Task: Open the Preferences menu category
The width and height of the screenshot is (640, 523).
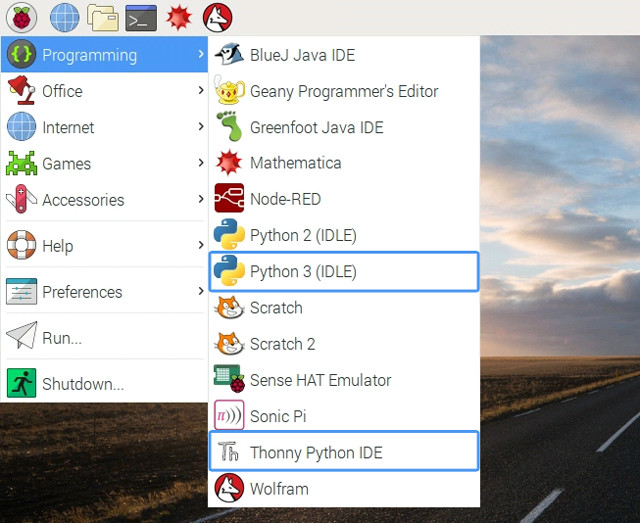Action: pos(104,292)
